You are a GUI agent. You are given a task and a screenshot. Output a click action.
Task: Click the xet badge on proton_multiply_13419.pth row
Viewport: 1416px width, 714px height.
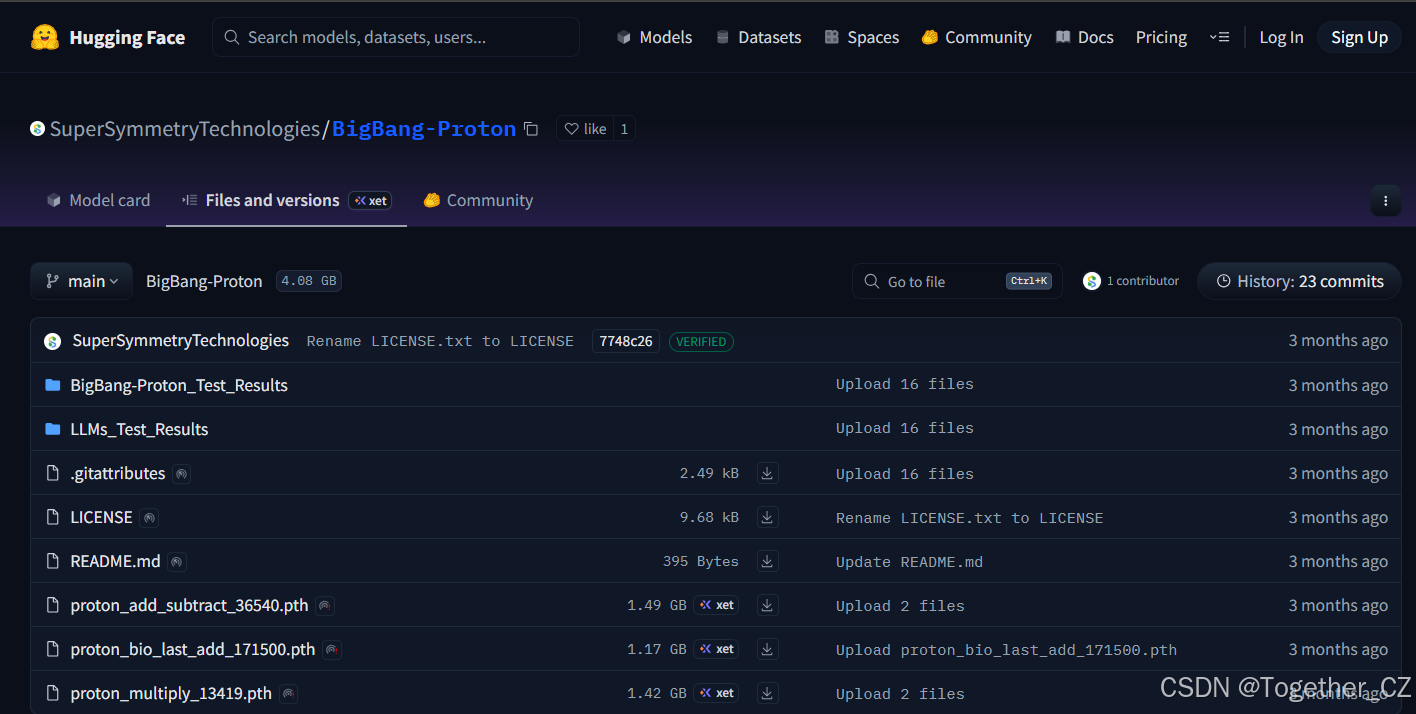717,693
